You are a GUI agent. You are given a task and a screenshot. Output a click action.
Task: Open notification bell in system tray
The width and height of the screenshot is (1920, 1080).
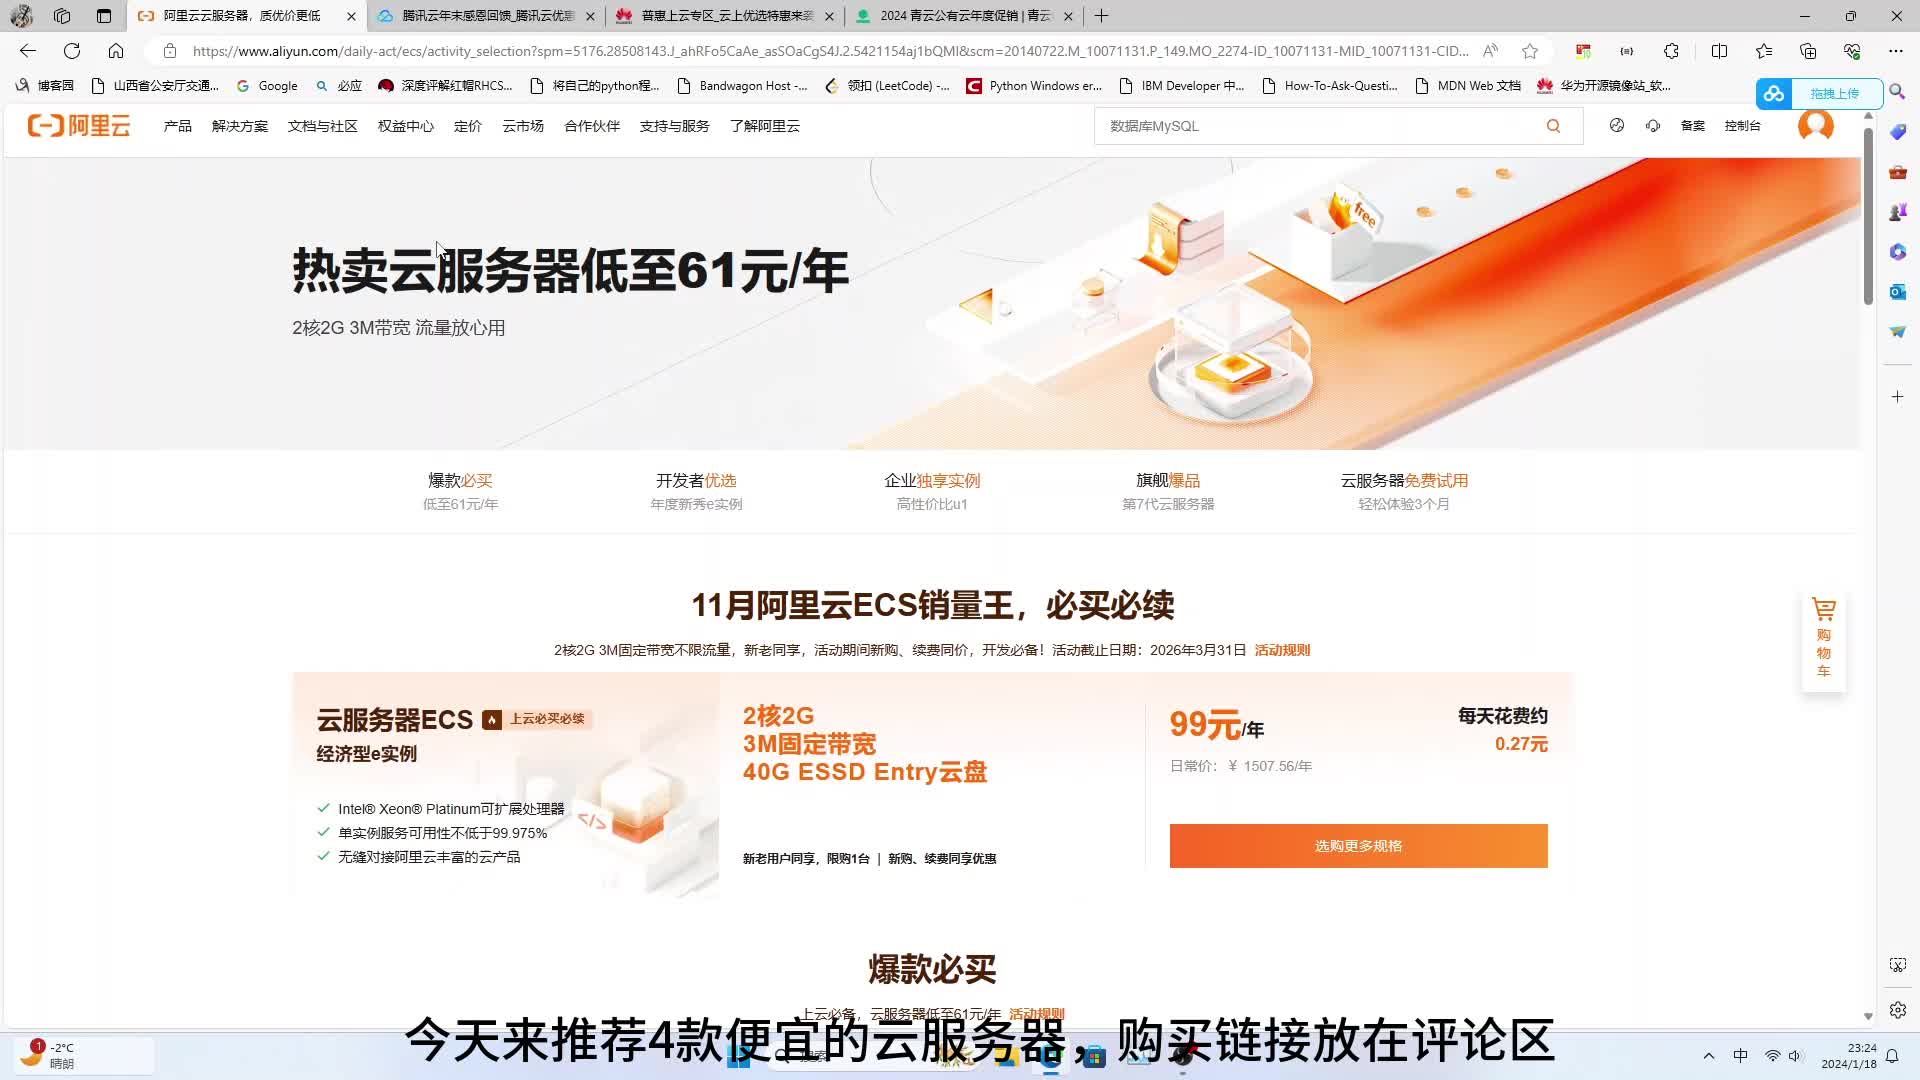click(1892, 1056)
